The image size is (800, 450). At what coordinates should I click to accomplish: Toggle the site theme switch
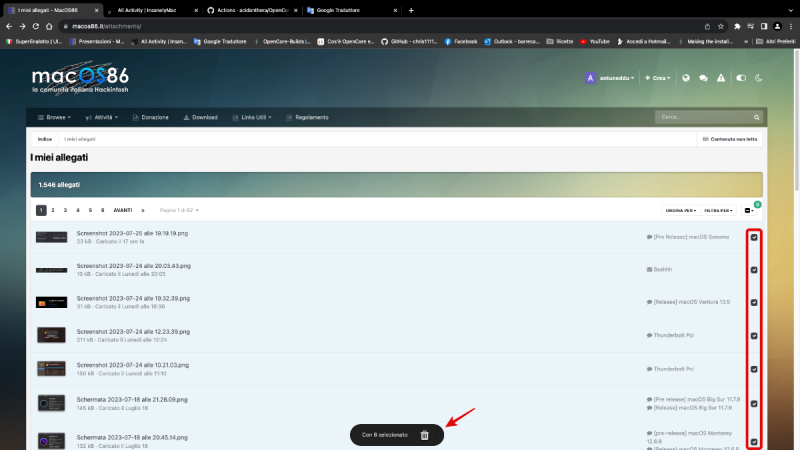tap(741, 78)
